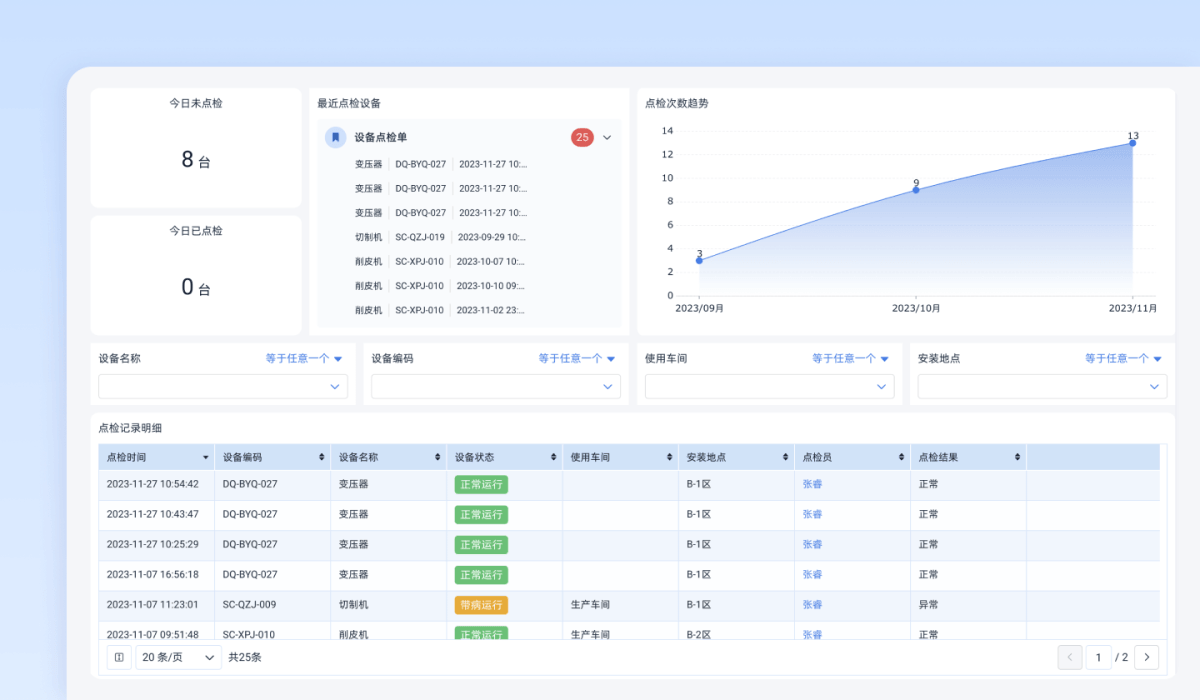The height and width of the screenshot is (700, 1200).
Task: Click the 点检记录明细 table title
Action: [x=130, y=428]
